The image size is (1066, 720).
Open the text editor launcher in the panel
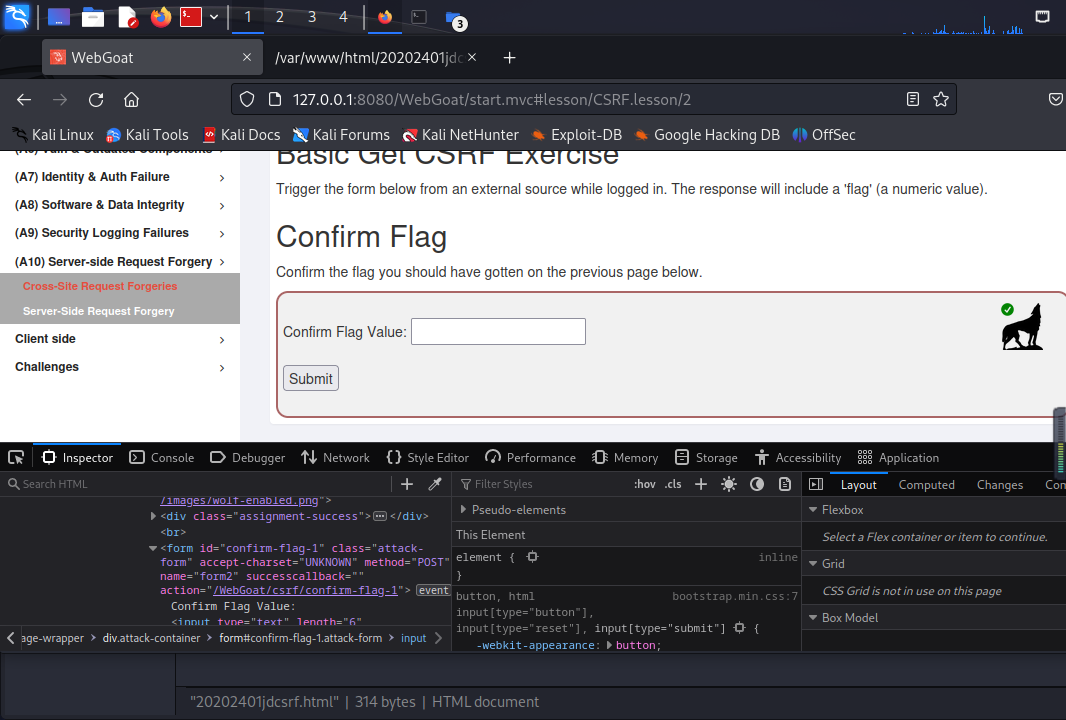coord(128,17)
